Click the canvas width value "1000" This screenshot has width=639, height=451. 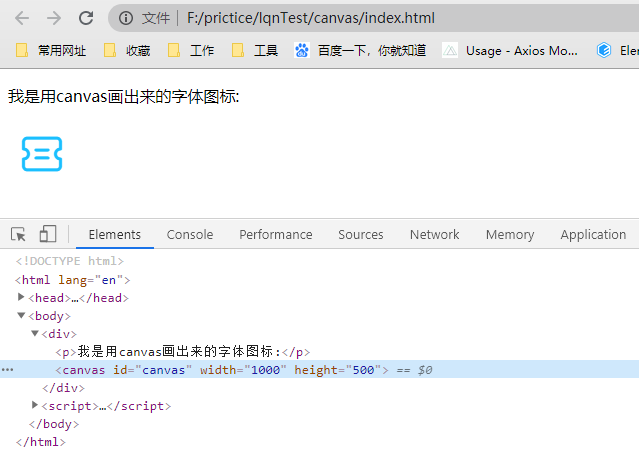[265, 370]
